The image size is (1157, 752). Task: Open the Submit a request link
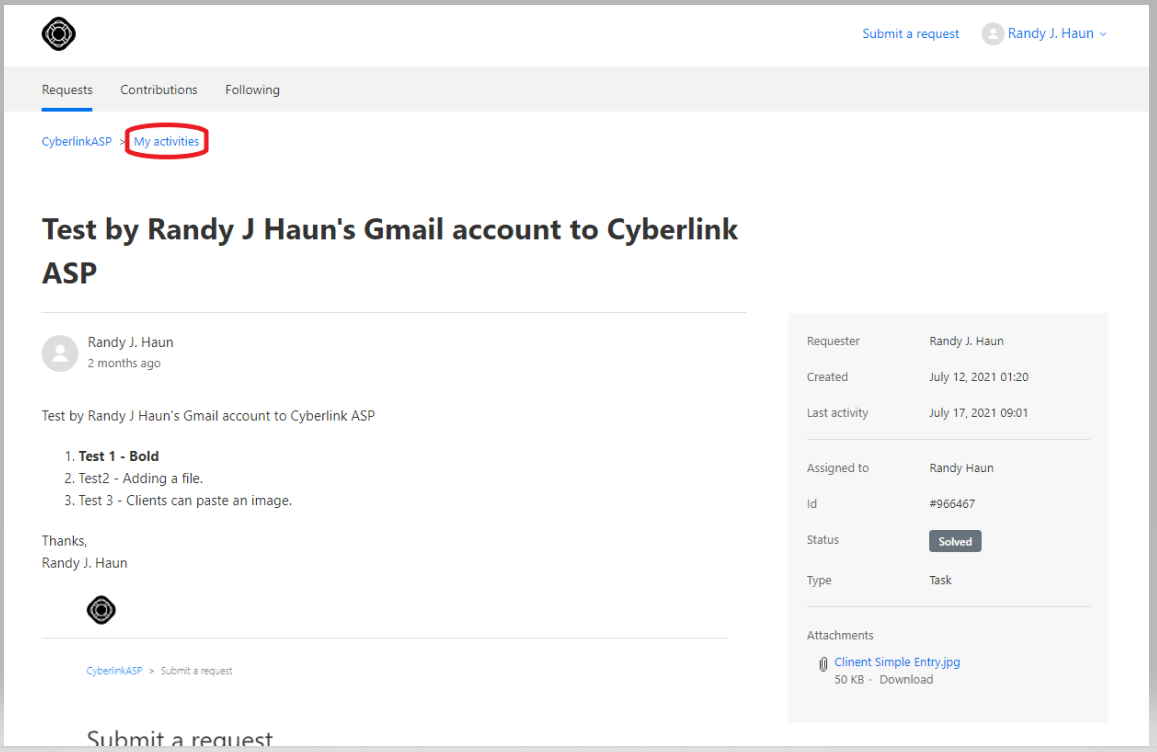911,33
